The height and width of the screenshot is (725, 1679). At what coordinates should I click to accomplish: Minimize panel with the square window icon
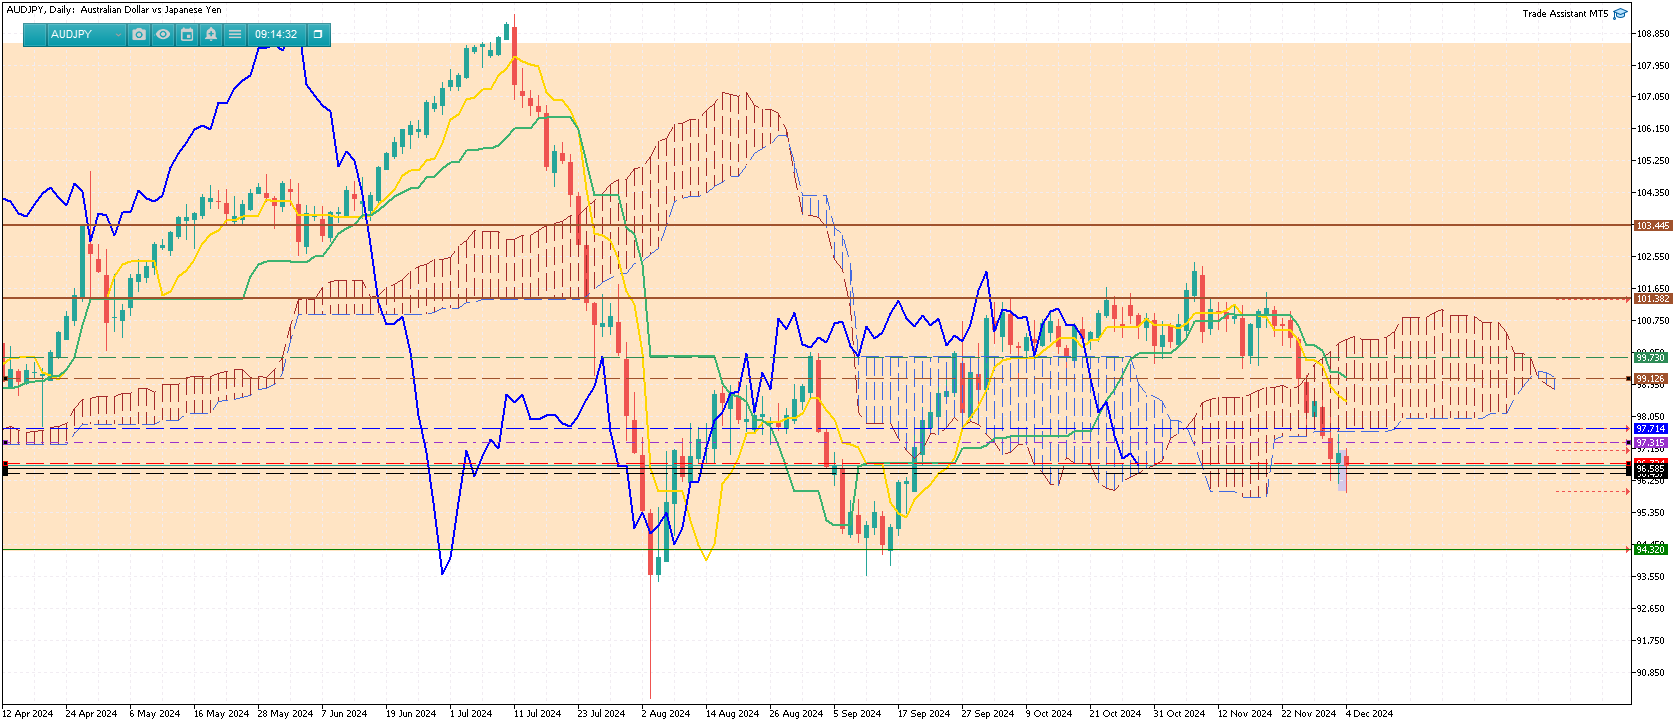click(x=318, y=34)
